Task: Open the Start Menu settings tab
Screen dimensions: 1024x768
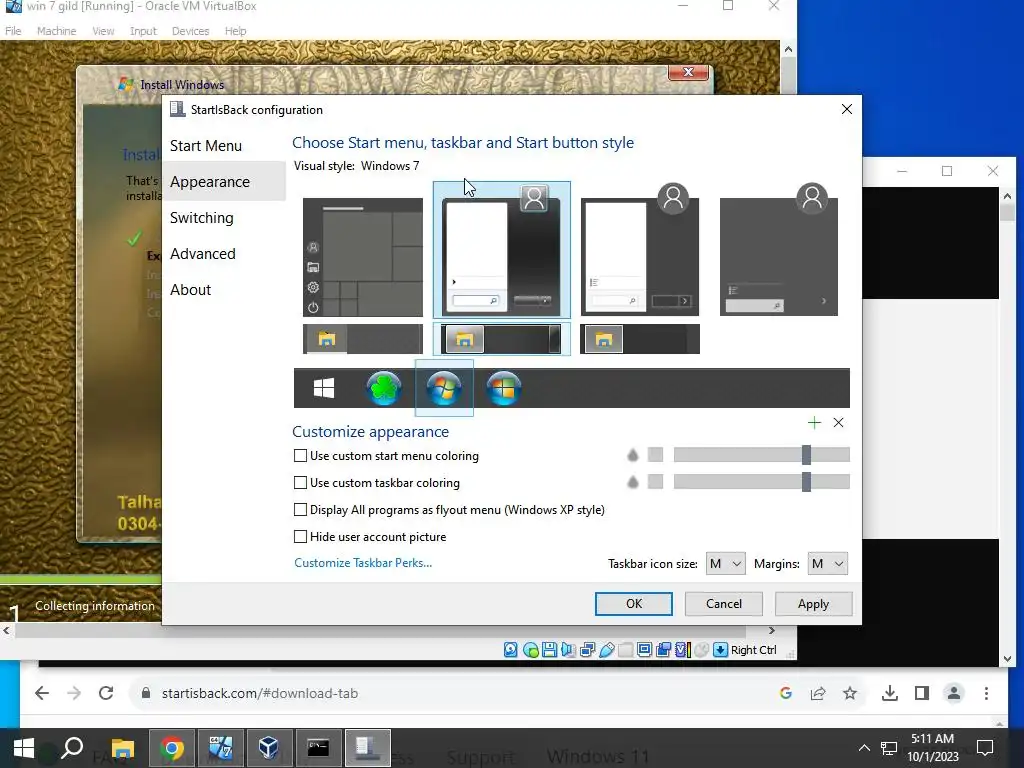Action: click(224, 146)
